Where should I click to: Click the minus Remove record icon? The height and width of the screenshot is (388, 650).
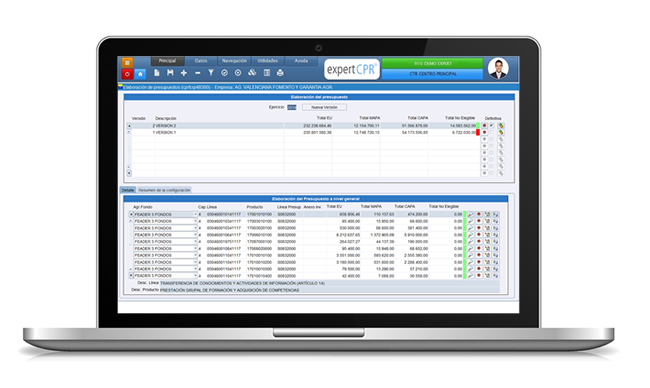[198, 73]
